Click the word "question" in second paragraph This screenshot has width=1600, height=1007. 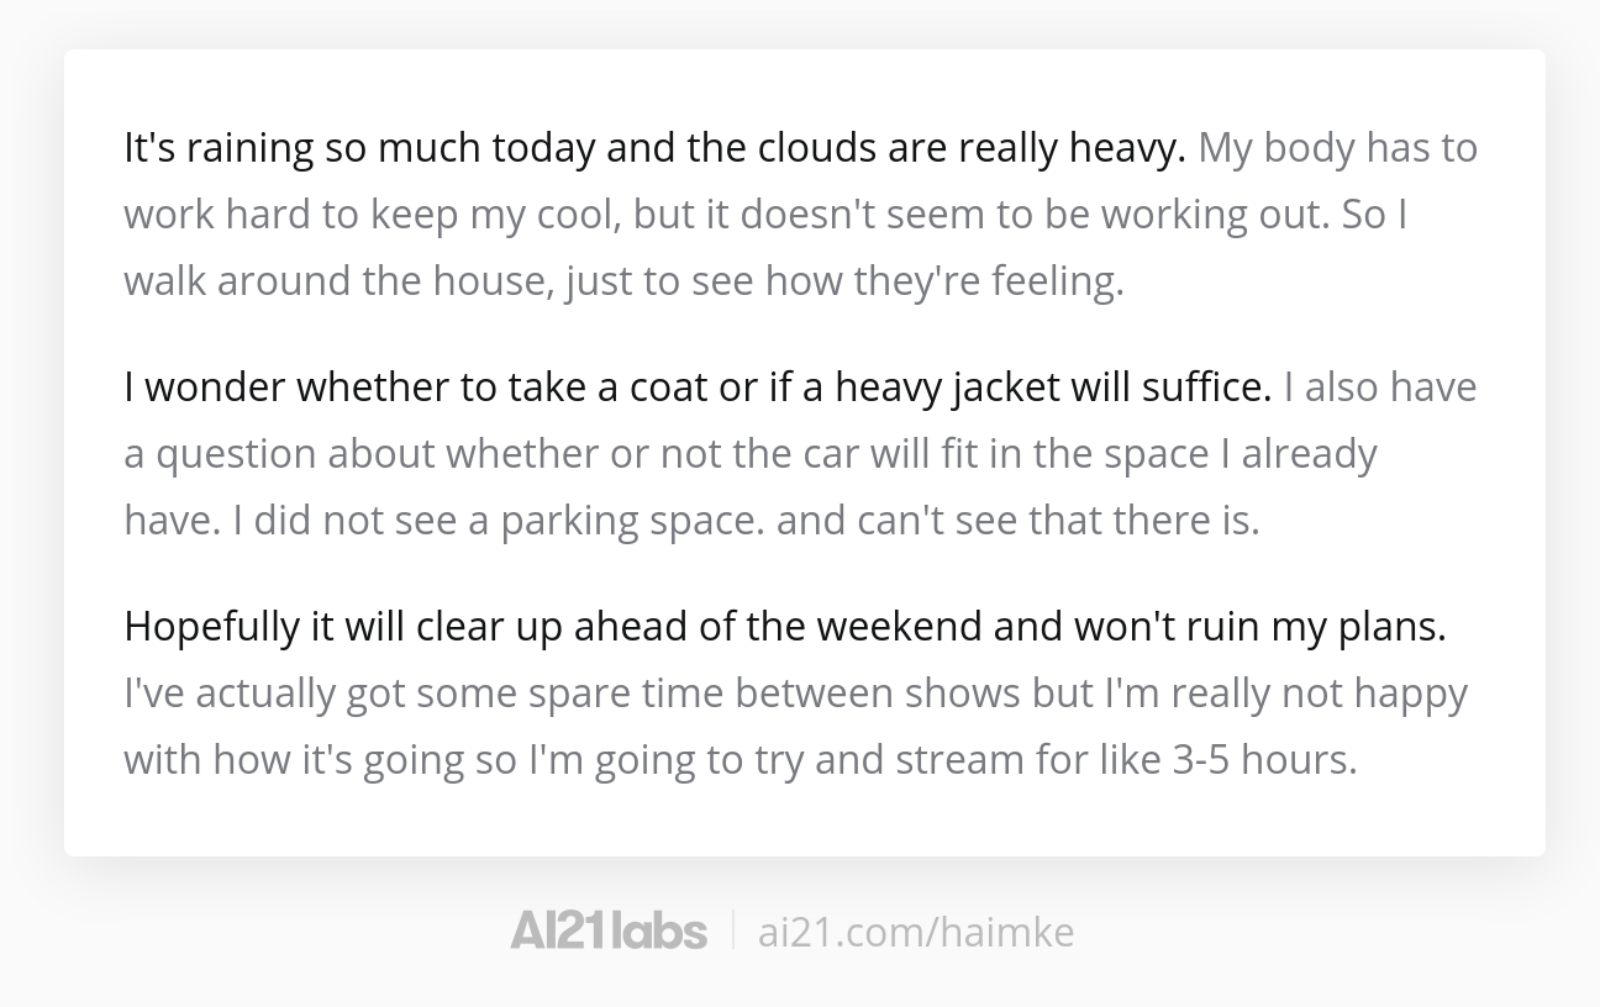pyautogui.click(x=235, y=454)
